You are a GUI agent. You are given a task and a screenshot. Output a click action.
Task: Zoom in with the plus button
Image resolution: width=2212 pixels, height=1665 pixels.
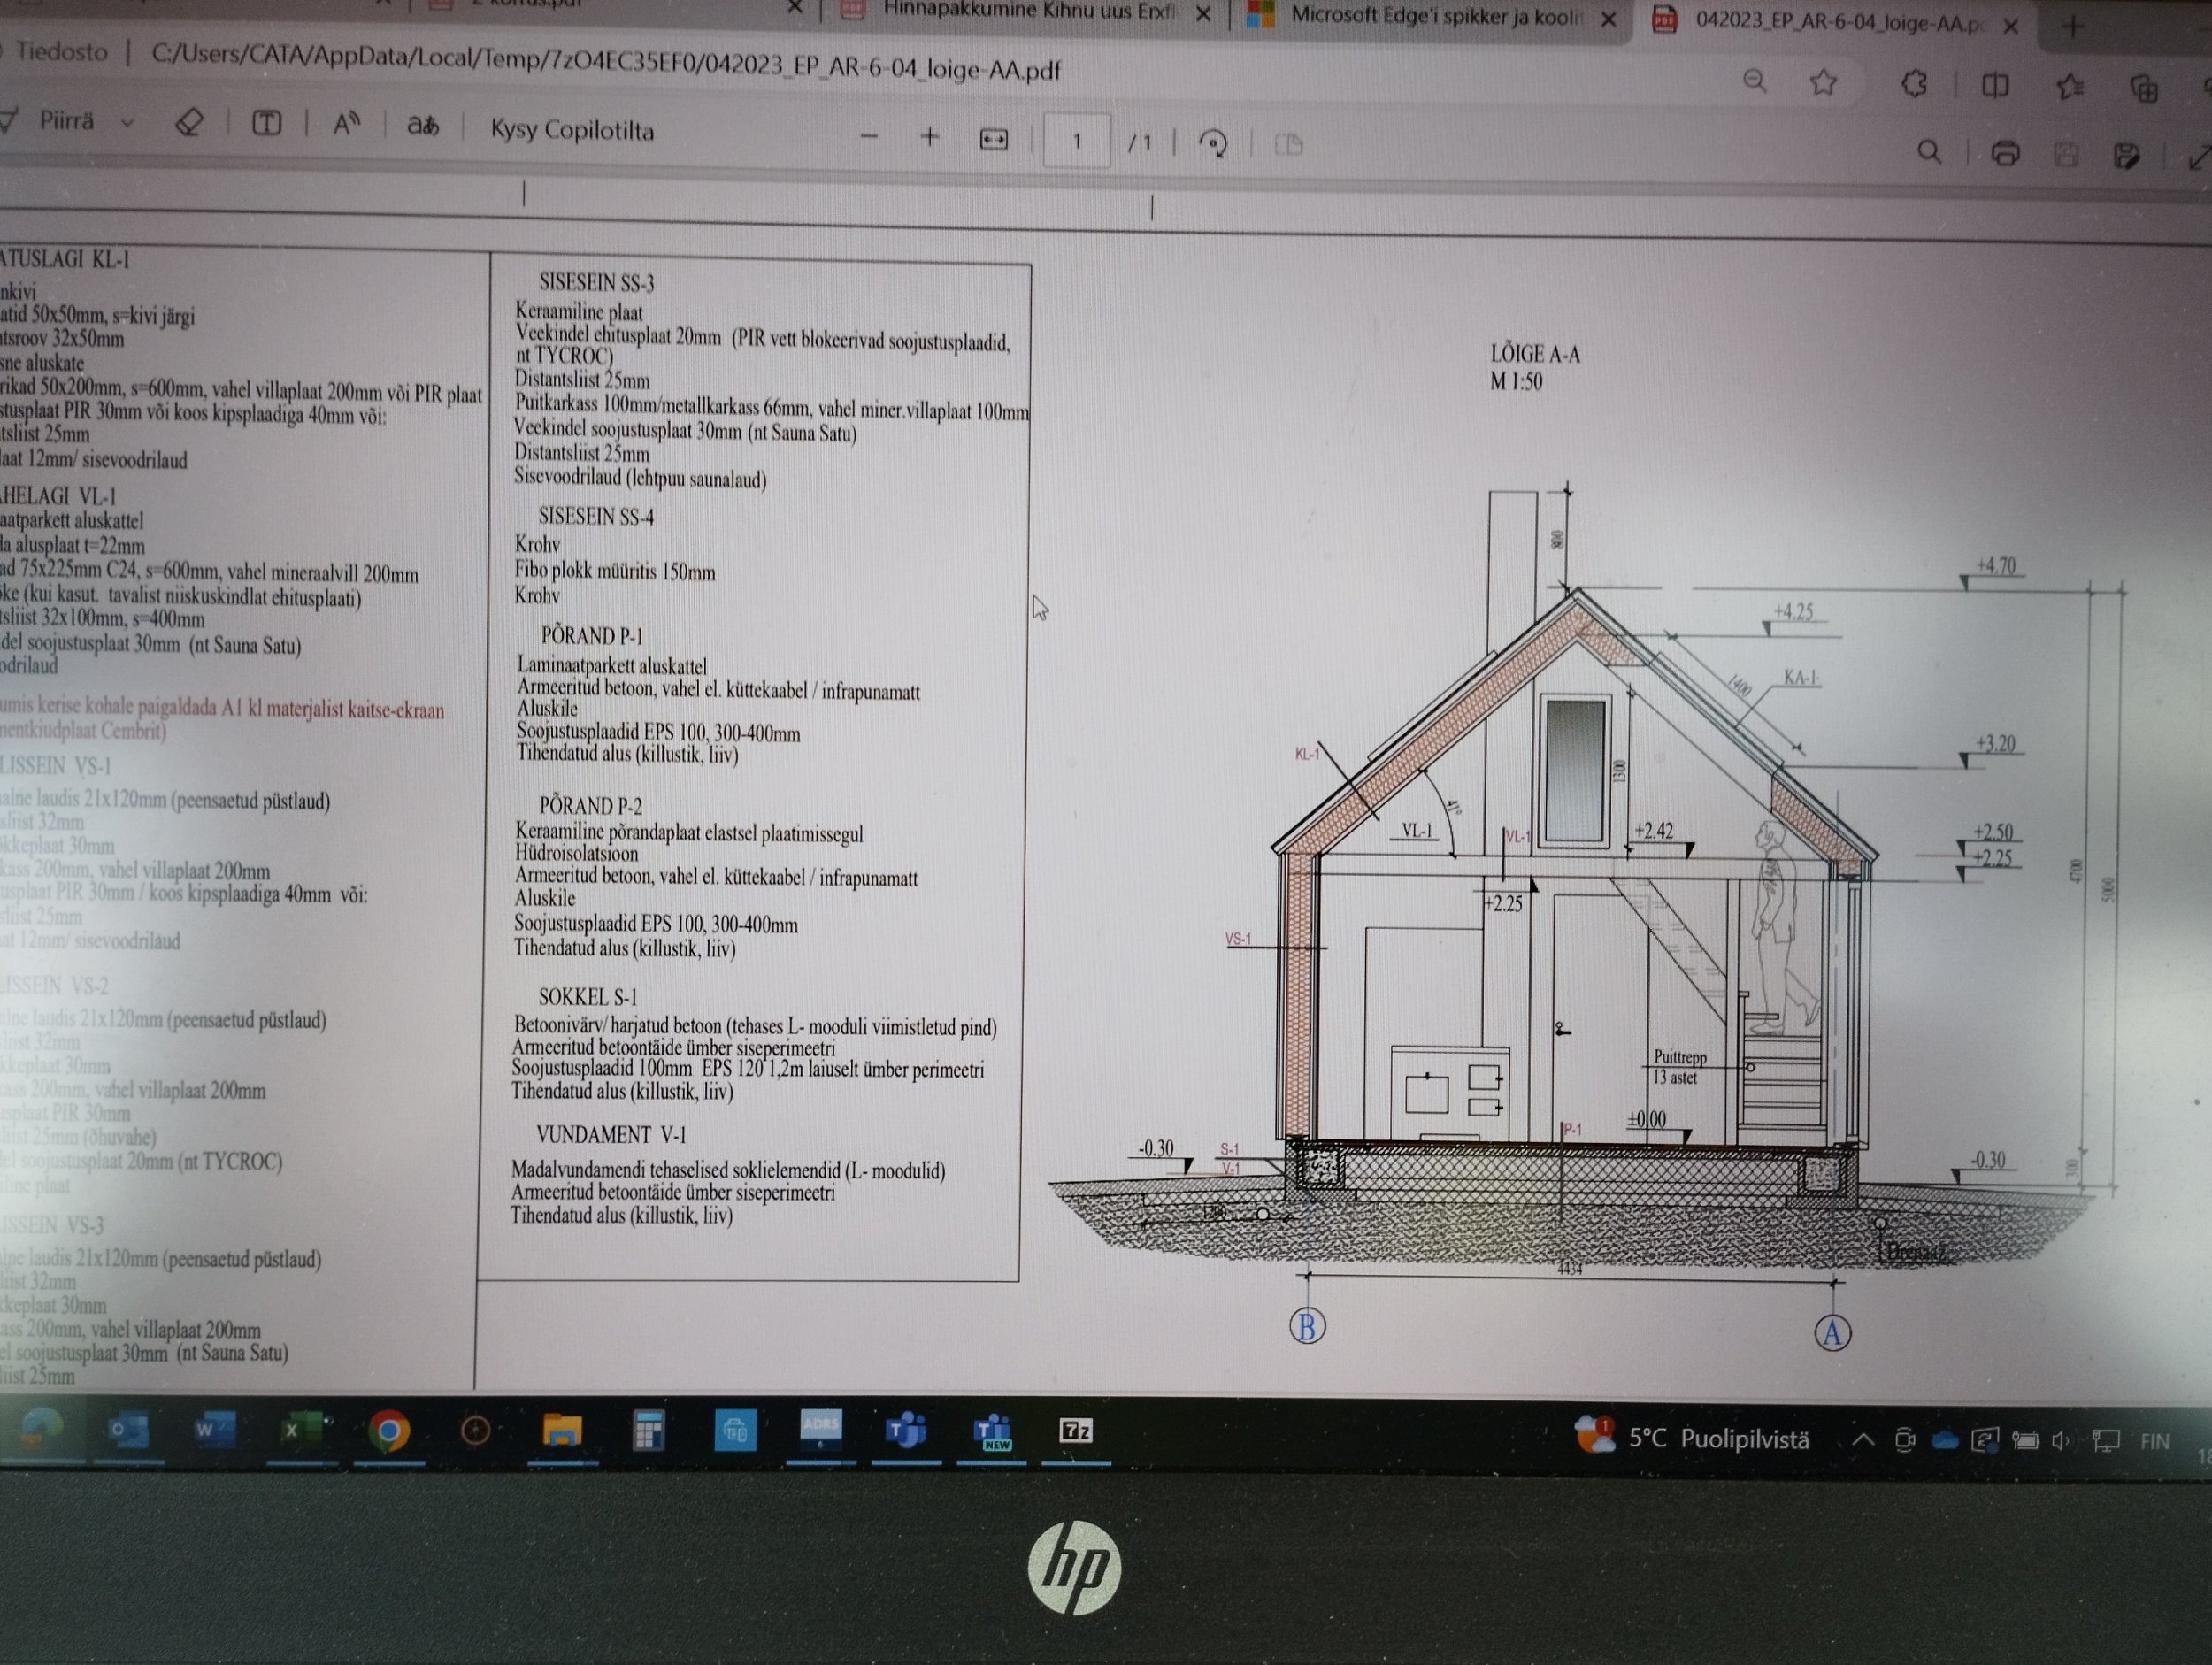click(x=929, y=137)
